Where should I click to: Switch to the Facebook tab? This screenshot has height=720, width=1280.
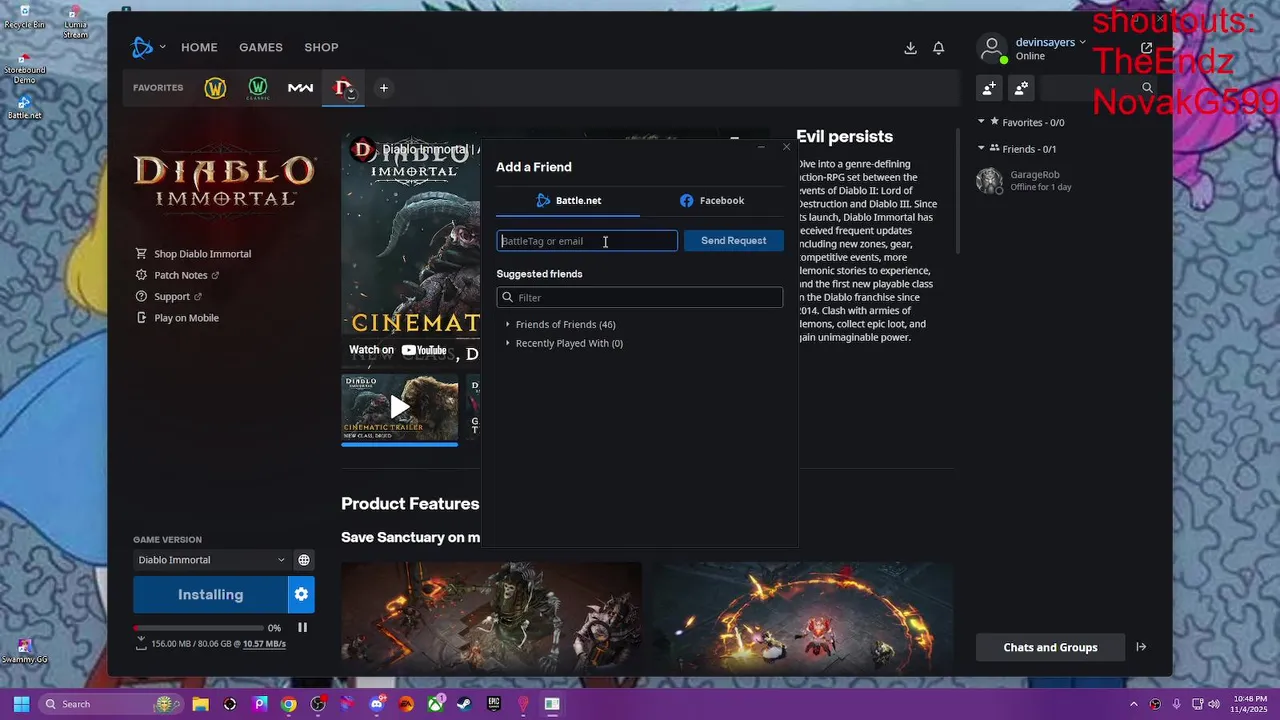click(x=712, y=200)
